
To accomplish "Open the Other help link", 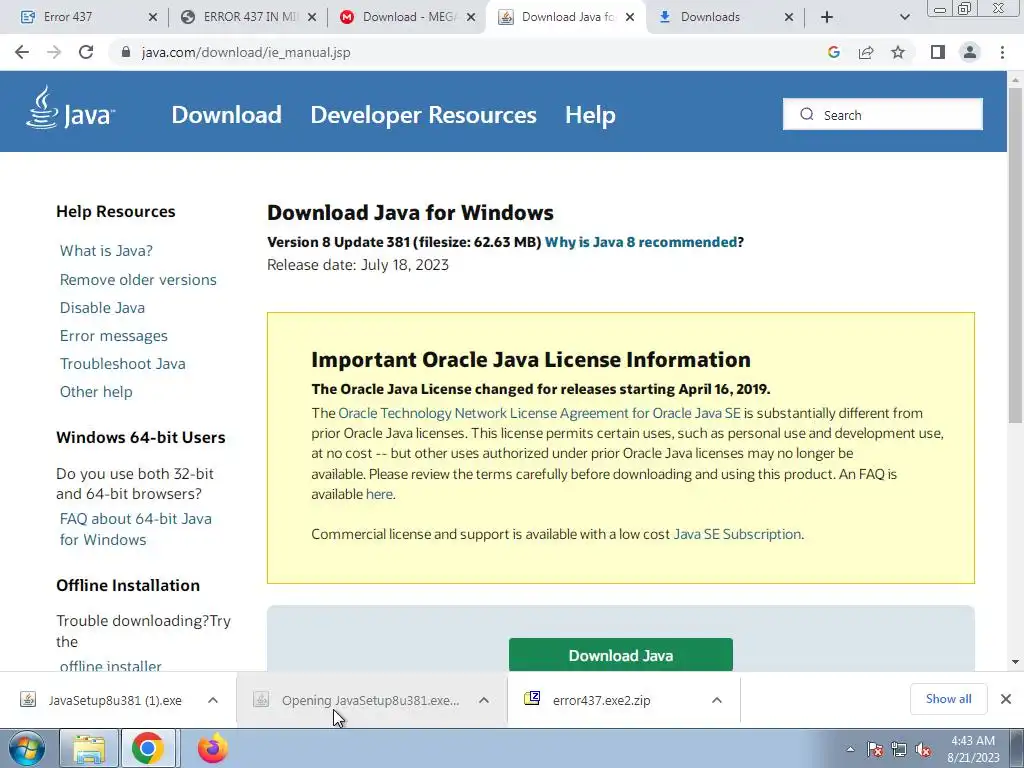I will [96, 392].
